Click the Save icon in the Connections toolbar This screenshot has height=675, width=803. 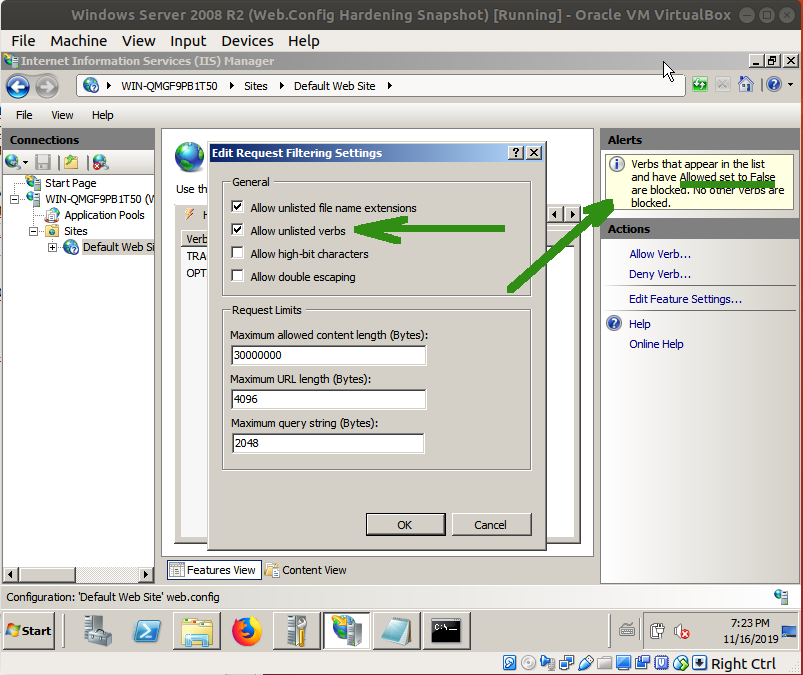click(43, 162)
